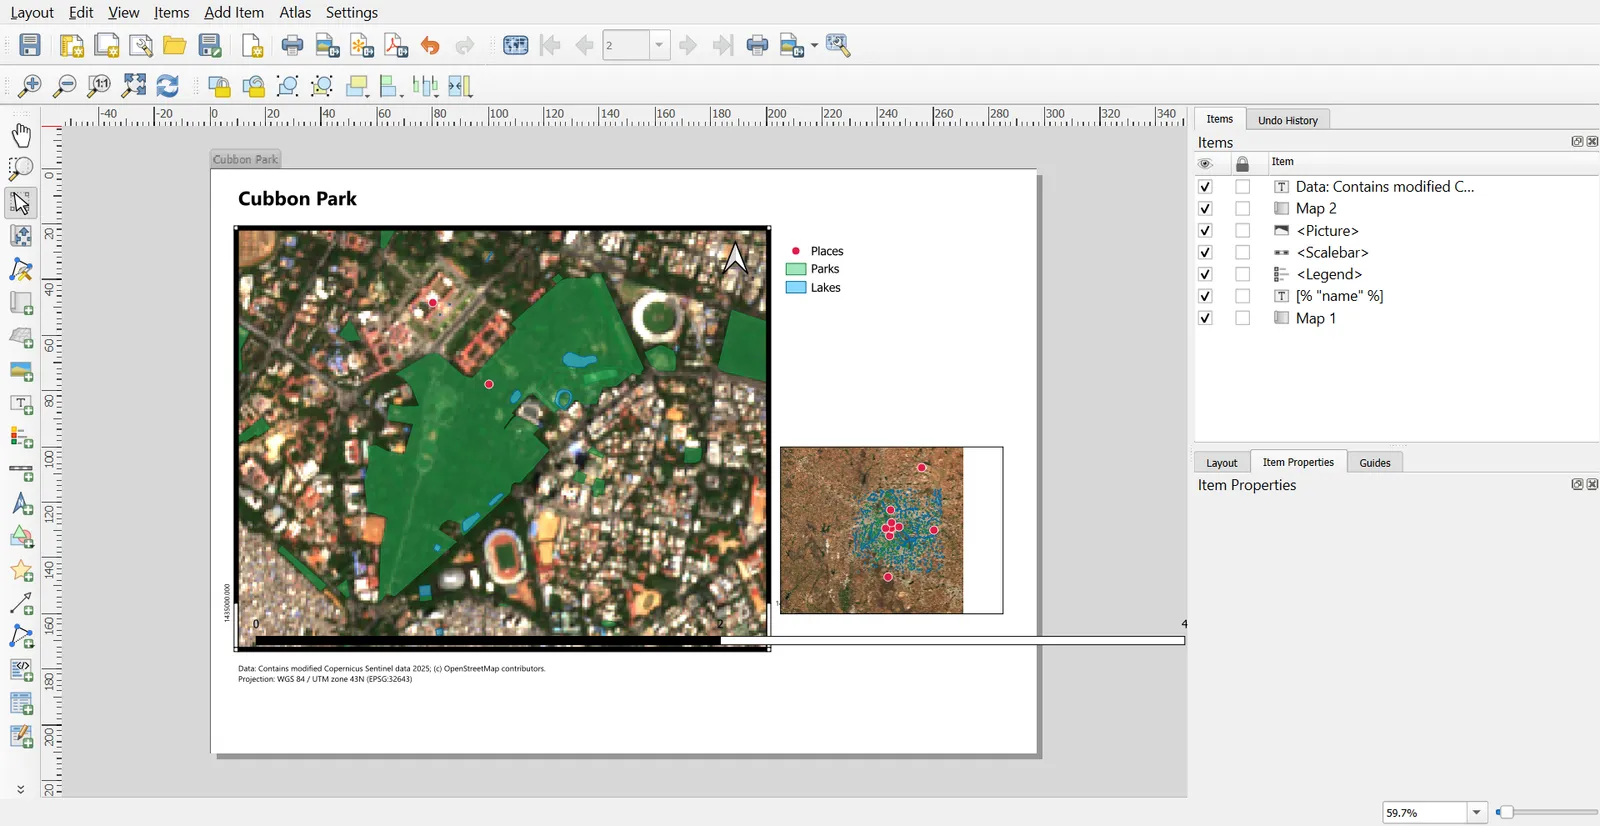
Task: Lock the Map 1 item
Action: pyautogui.click(x=1243, y=318)
